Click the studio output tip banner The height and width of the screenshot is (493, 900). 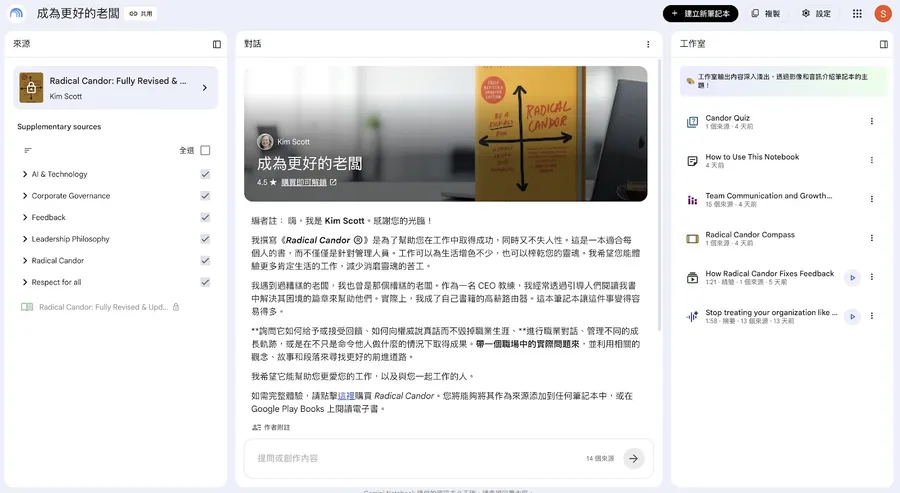click(x=783, y=80)
